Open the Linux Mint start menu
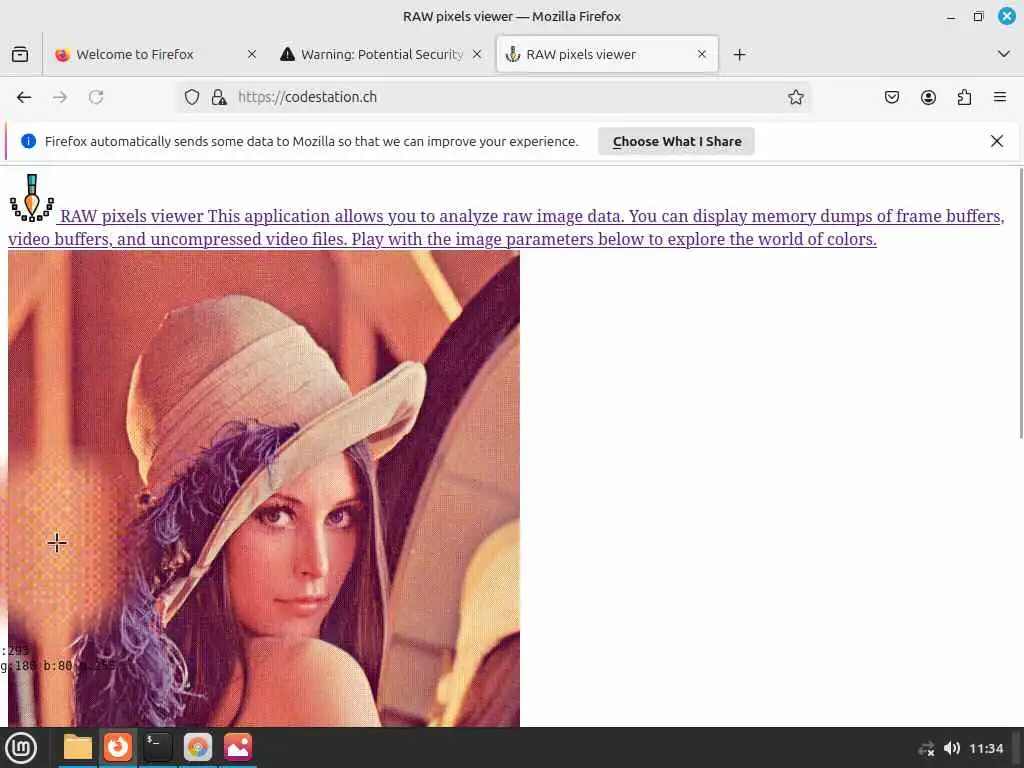The width and height of the screenshot is (1024, 768). [22, 748]
